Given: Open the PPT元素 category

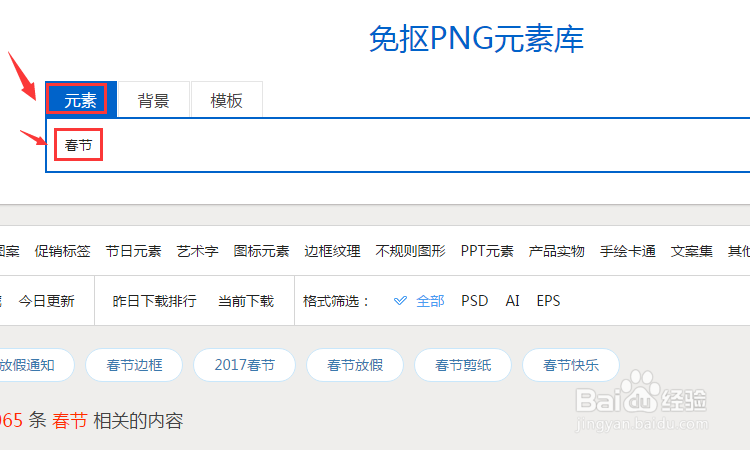Looking at the screenshot, I should coord(487,251).
